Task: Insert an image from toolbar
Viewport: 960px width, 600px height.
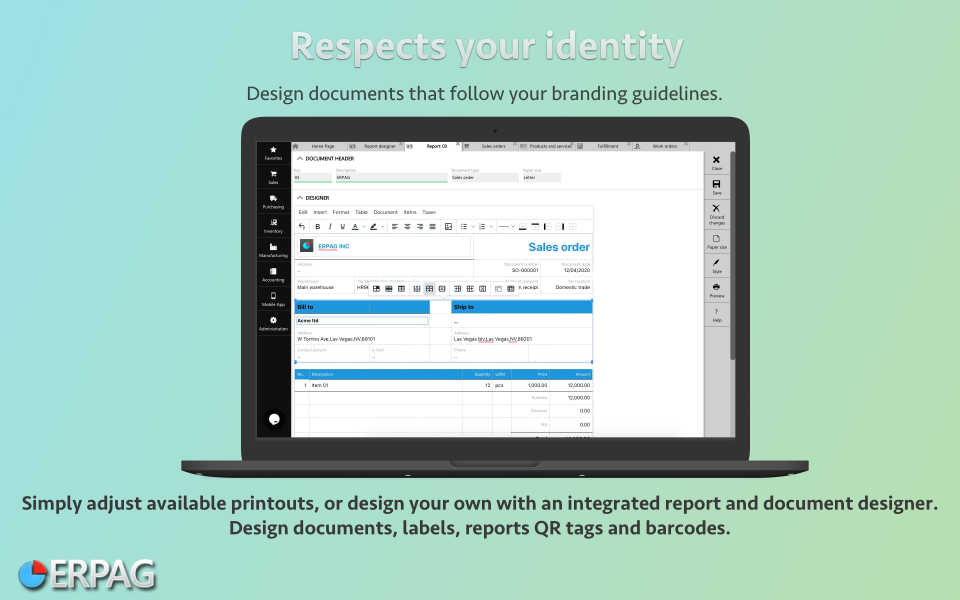Action: tap(448, 227)
